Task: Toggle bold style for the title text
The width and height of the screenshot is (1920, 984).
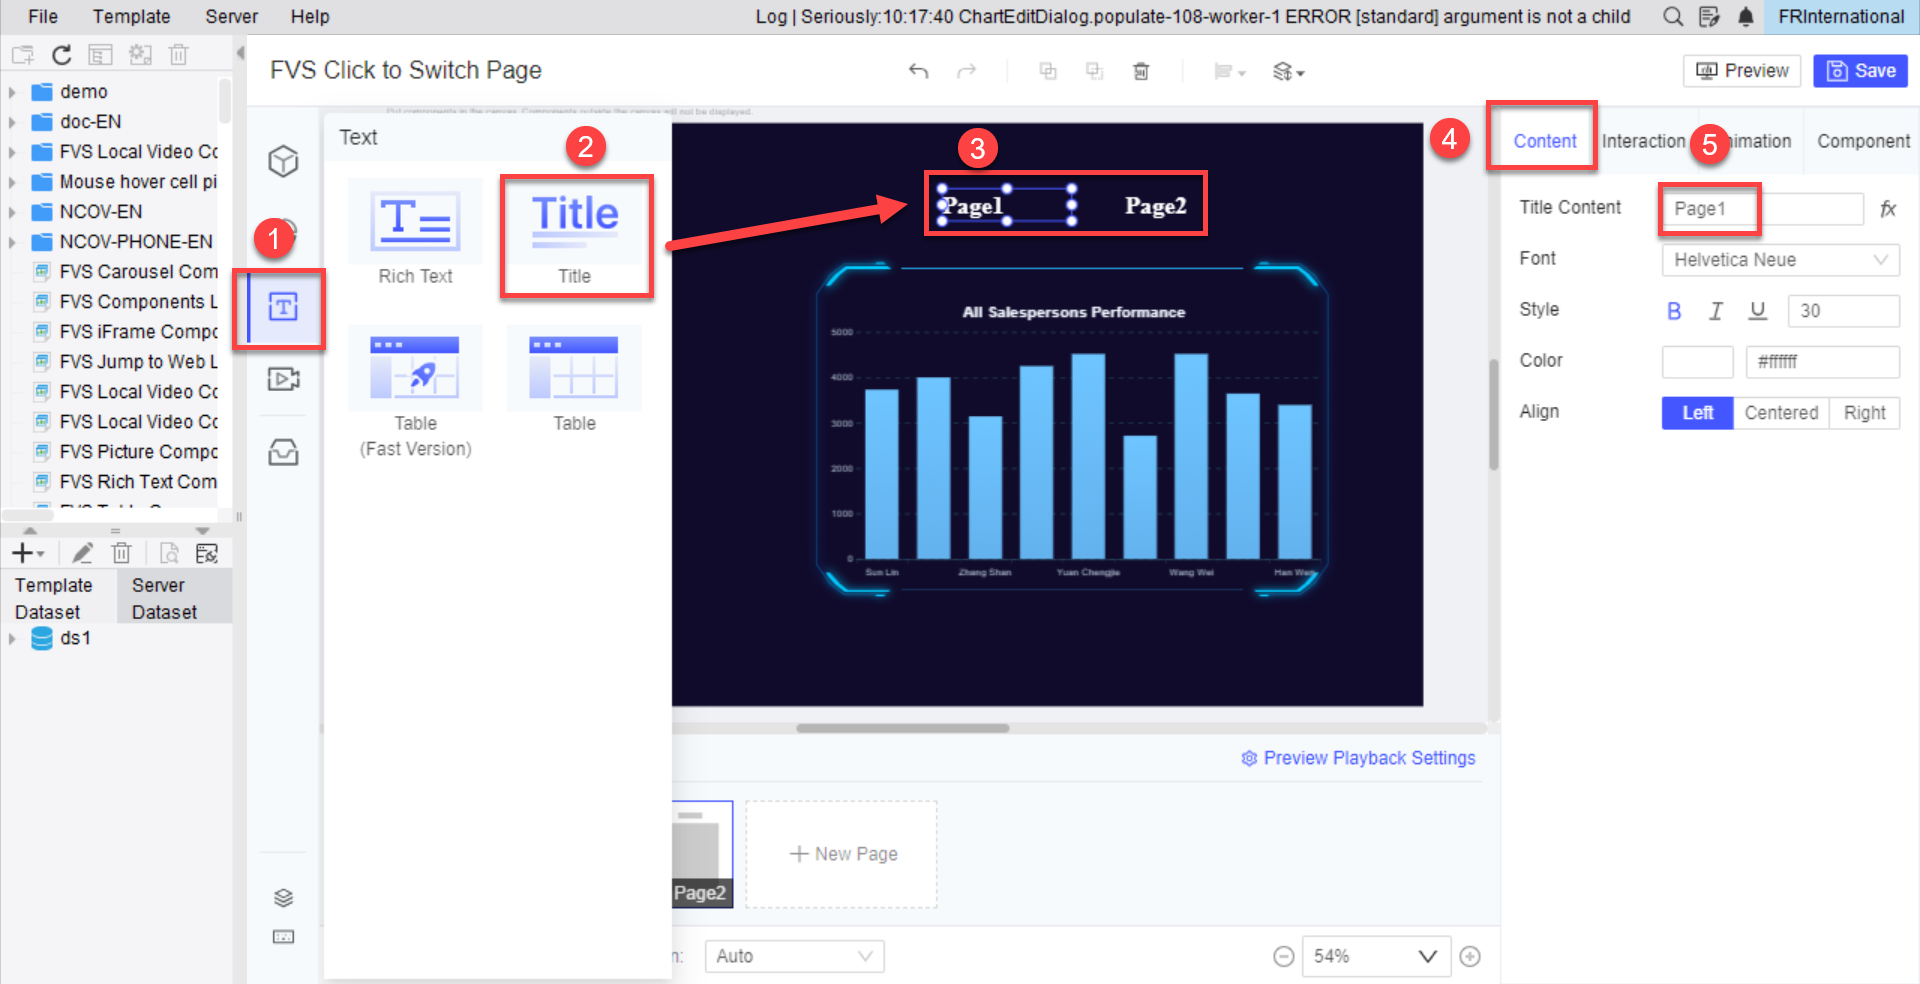Action: pos(1674,311)
